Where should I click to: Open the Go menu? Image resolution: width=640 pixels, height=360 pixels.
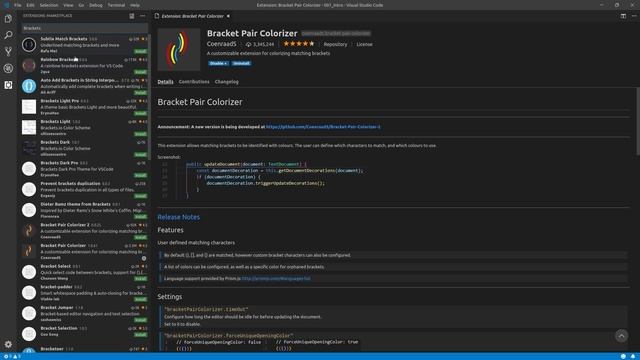[x=81, y=5]
